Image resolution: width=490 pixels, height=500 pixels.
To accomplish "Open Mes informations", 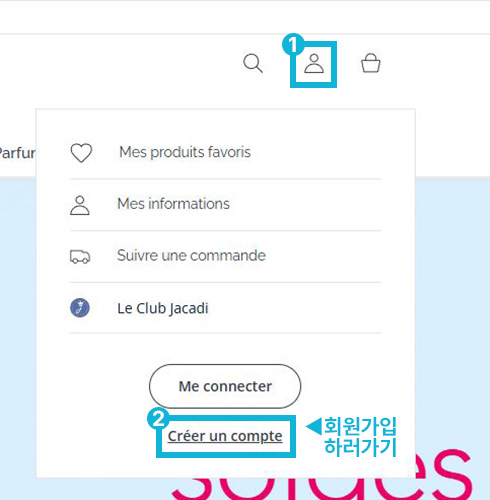I will pos(173,204).
